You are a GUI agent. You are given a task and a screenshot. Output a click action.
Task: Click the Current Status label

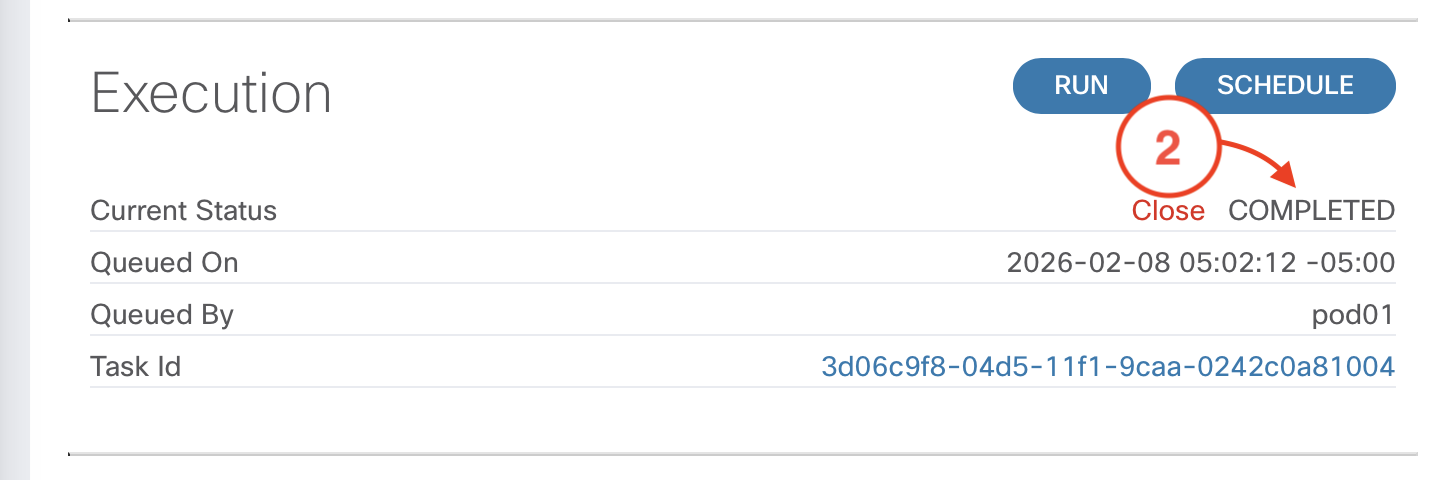(x=183, y=211)
